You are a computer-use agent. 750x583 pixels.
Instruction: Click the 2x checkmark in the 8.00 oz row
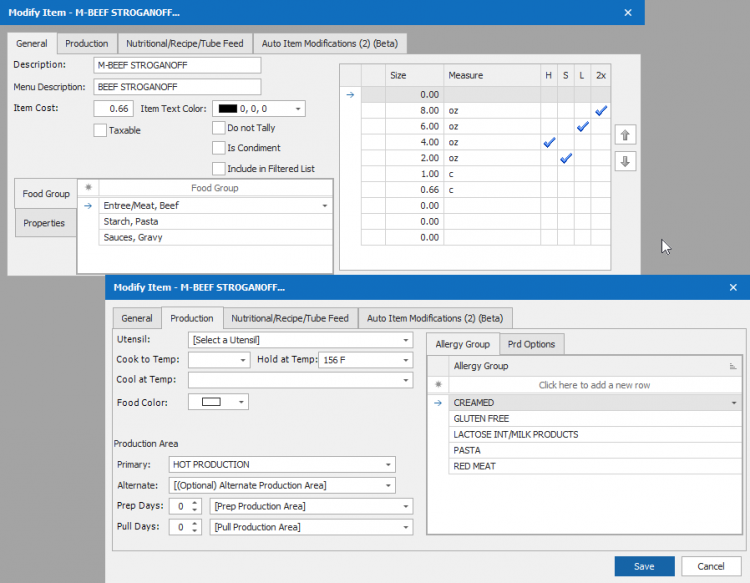600,111
